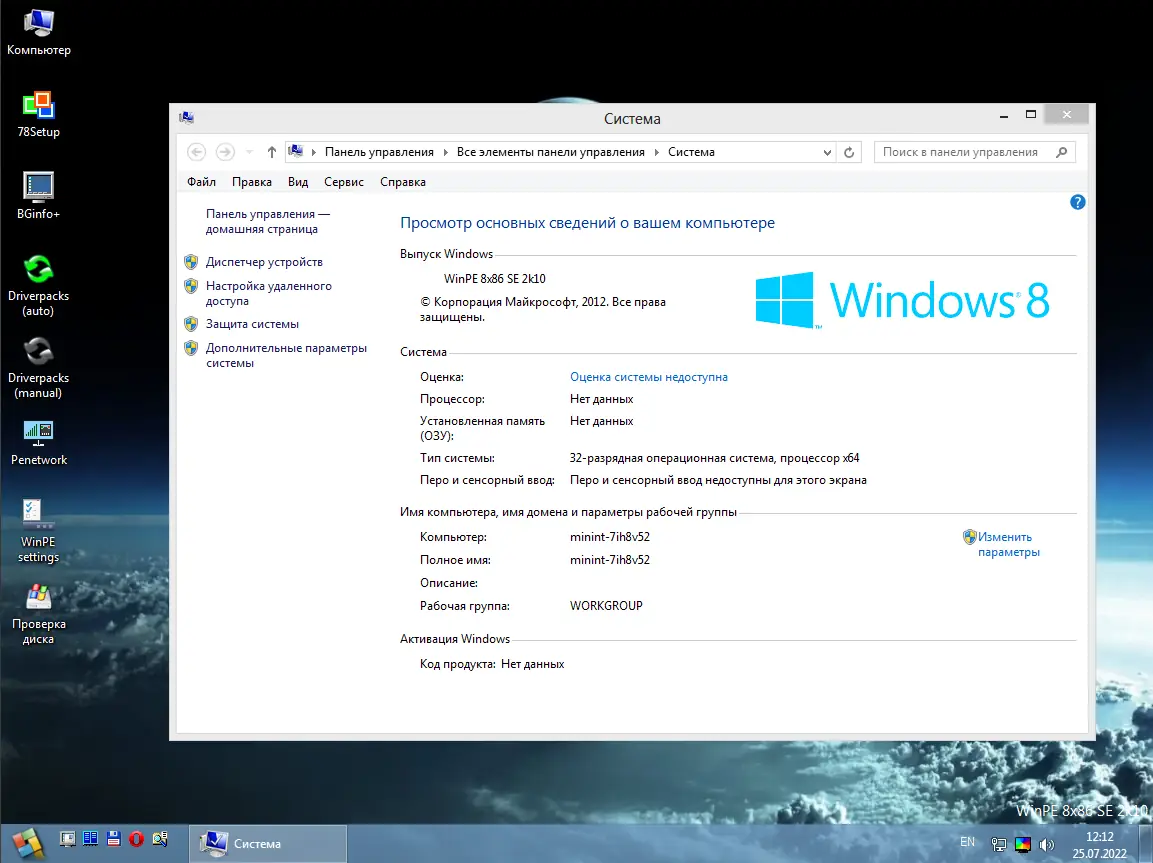Click the forward navigation arrow
The image size is (1153, 863).
(x=225, y=152)
